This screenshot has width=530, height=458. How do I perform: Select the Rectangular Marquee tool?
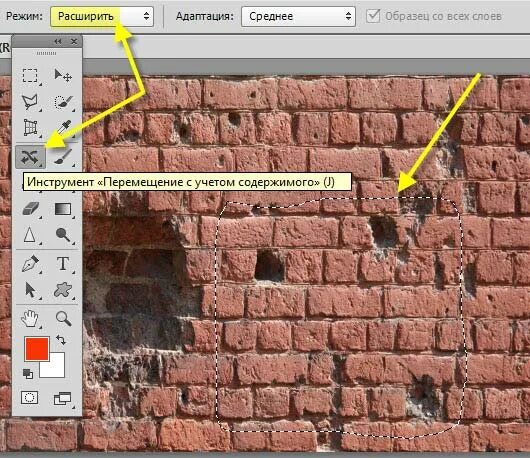pos(30,75)
